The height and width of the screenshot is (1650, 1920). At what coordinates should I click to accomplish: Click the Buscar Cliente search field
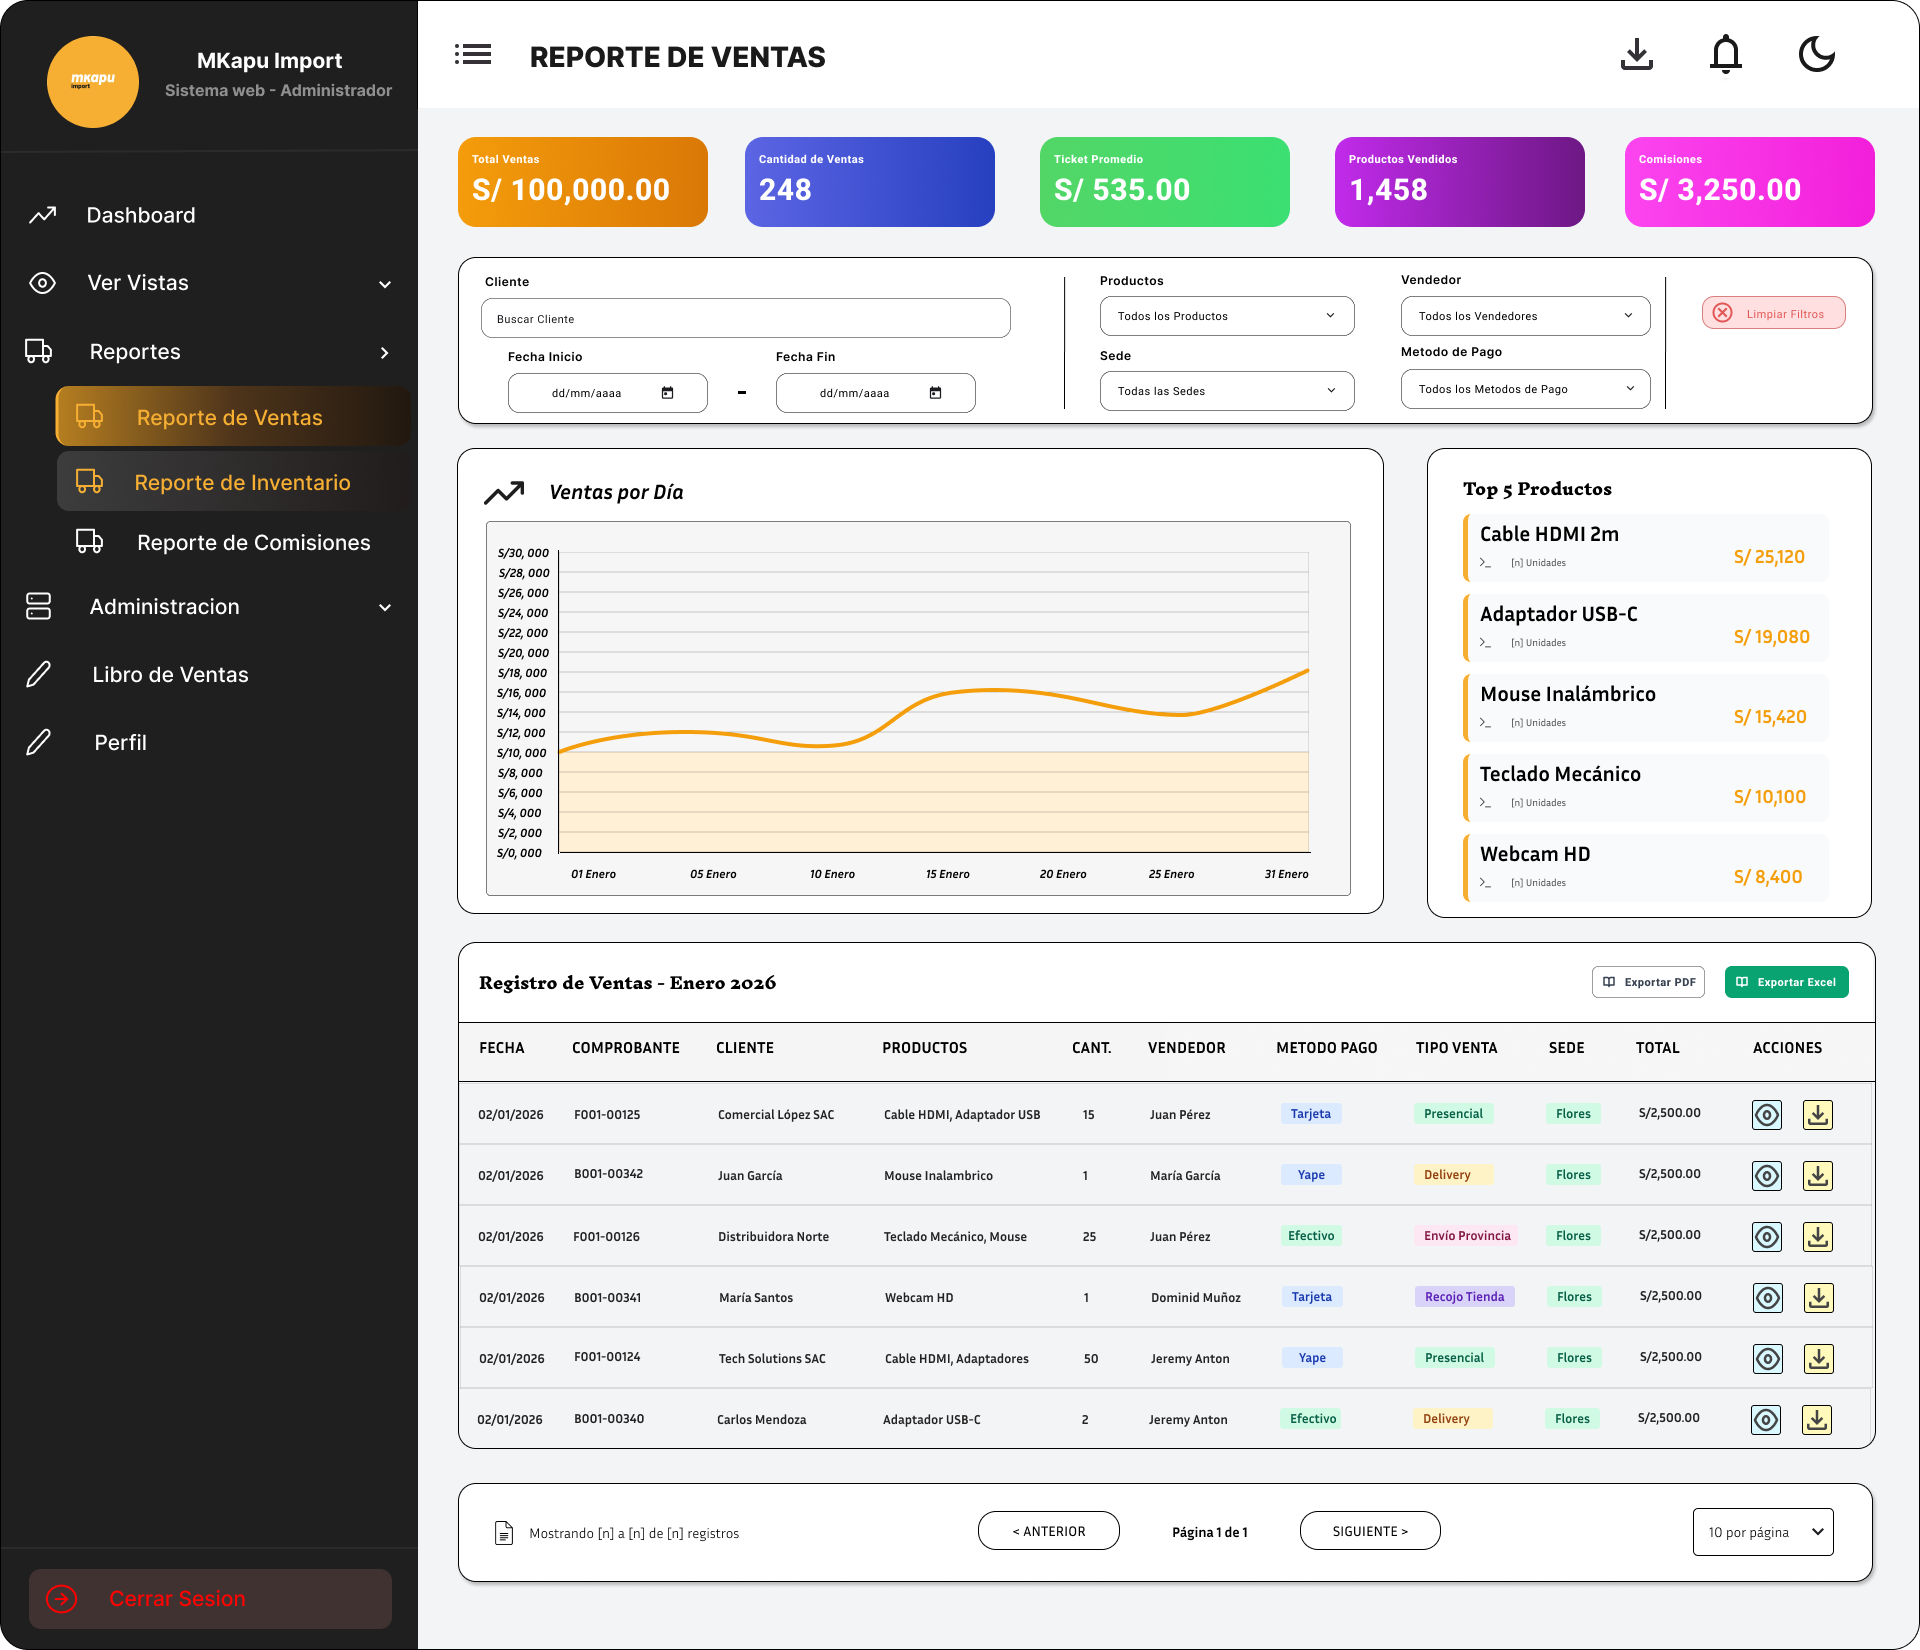745,319
